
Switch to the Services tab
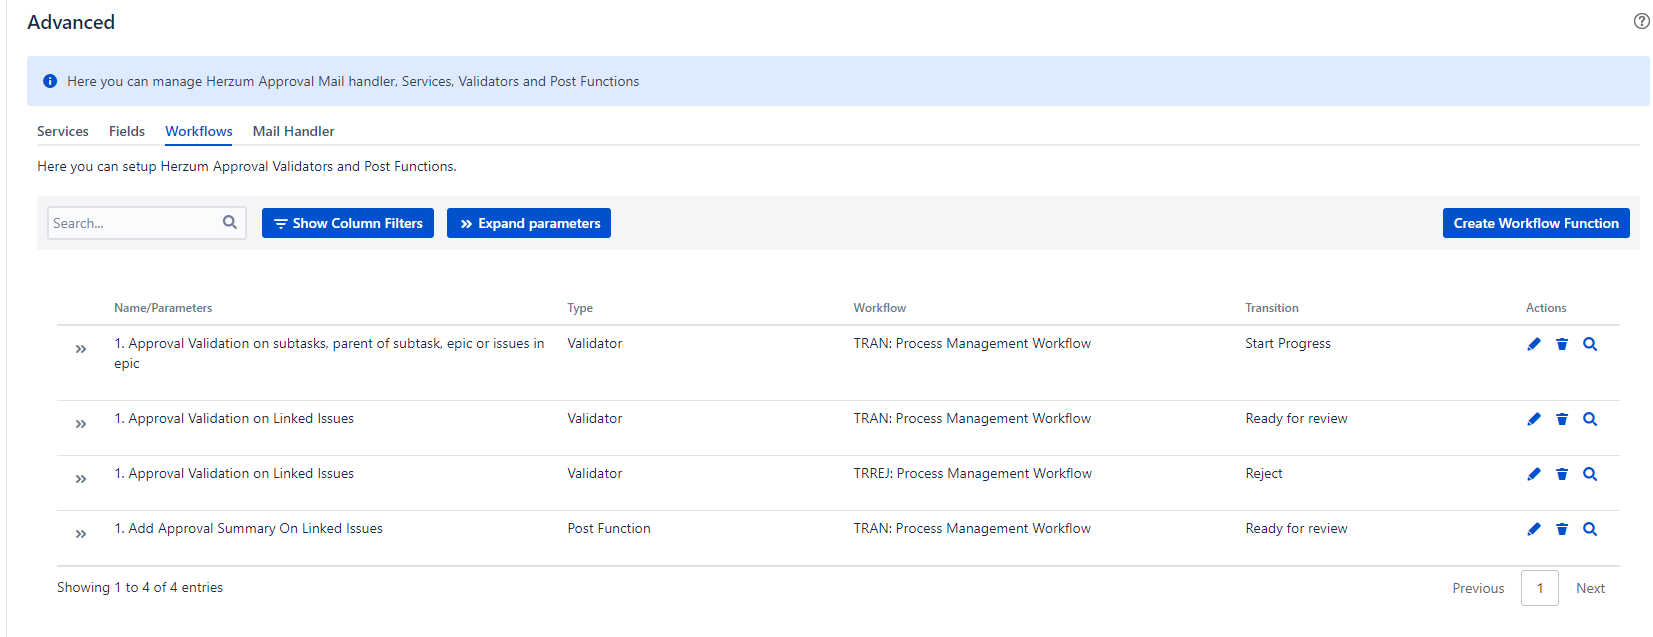(63, 131)
